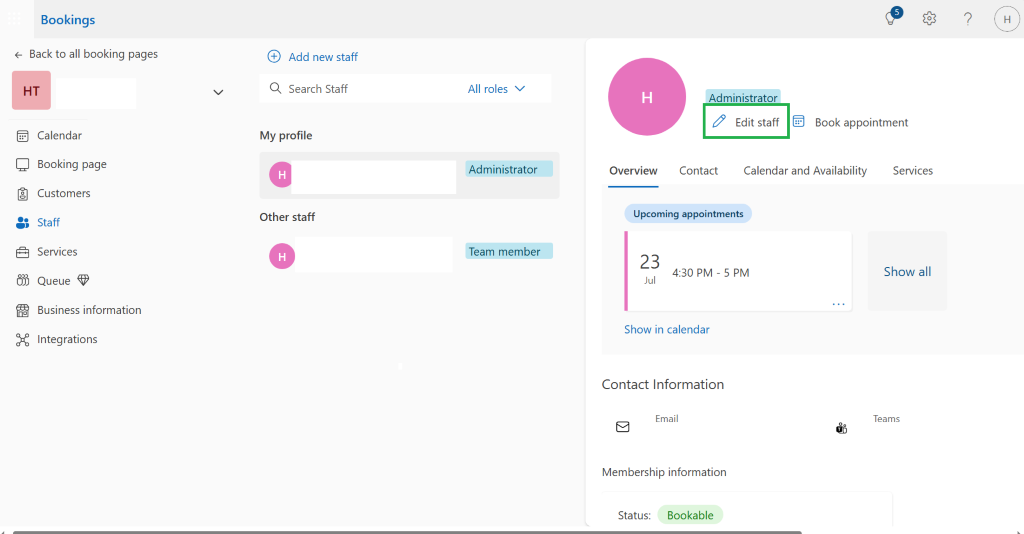Click the Other staff heading
Image resolution: width=1024 pixels, height=534 pixels.
287,217
